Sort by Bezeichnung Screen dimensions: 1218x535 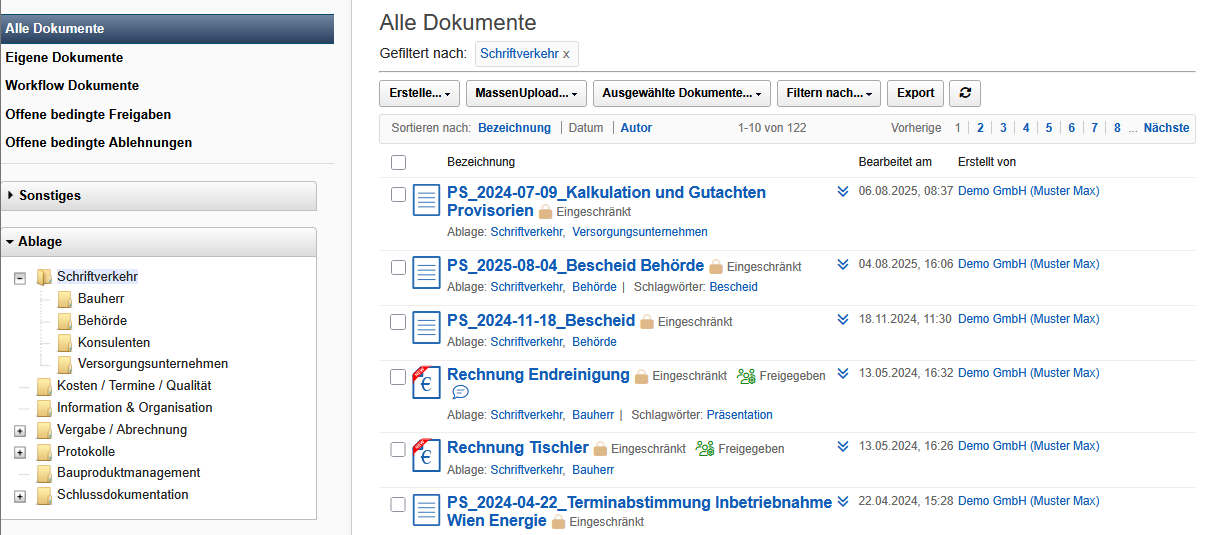tap(514, 128)
